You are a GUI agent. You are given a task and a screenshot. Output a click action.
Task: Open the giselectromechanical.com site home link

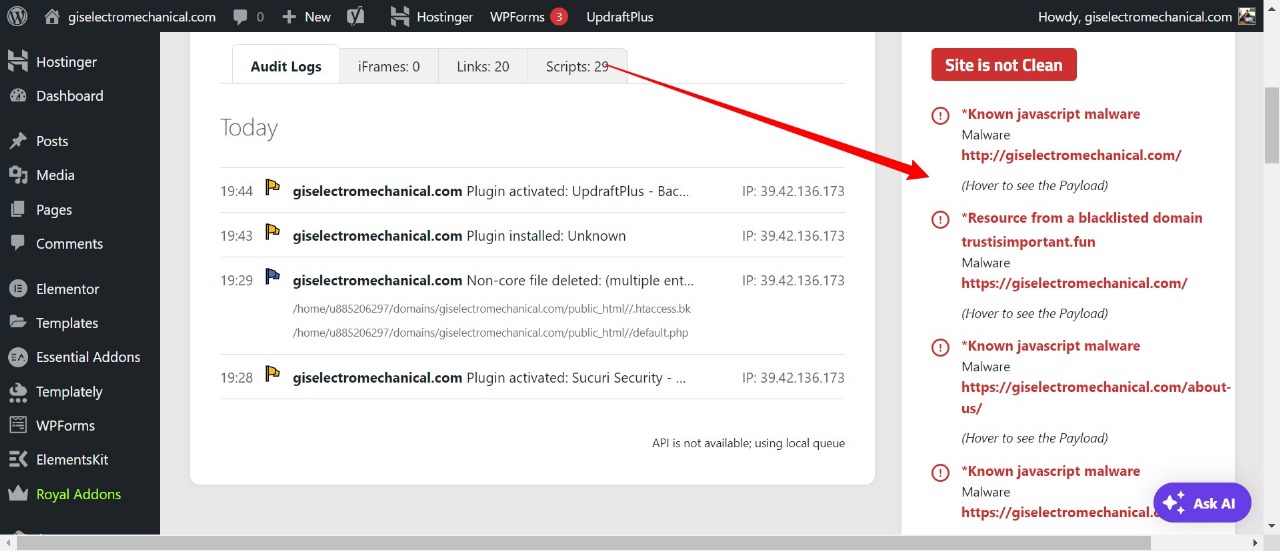[x=130, y=16]
